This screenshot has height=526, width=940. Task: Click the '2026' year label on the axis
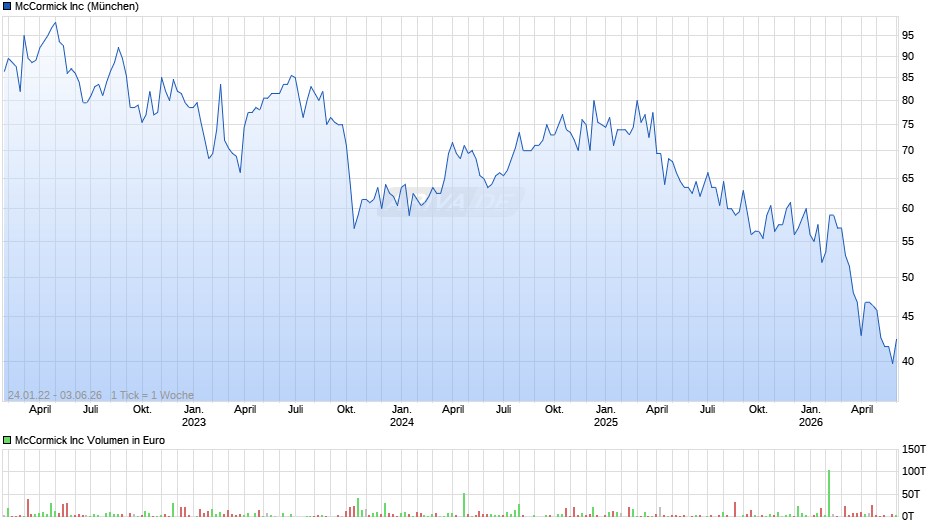click(811, 422)
